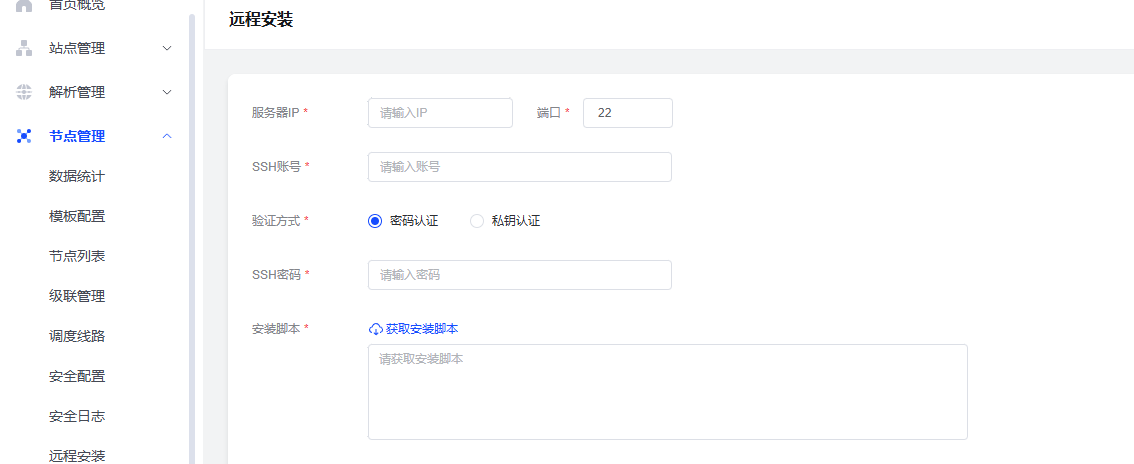This screenshot has height=464, width=1134.
Task: Open 安全配置 submenu item
Action: (x=77, y=377)
